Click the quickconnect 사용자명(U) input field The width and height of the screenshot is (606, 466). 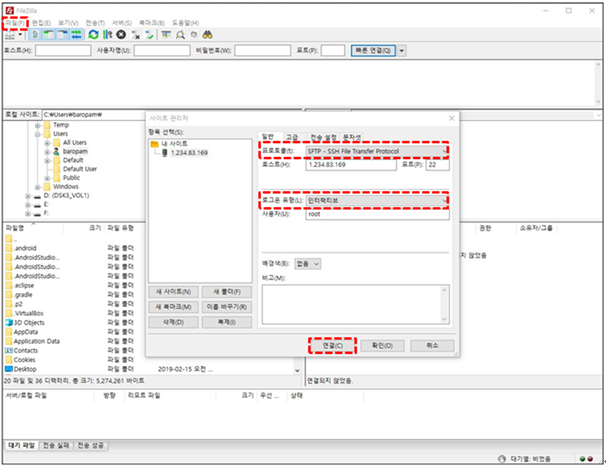(162, 51)
